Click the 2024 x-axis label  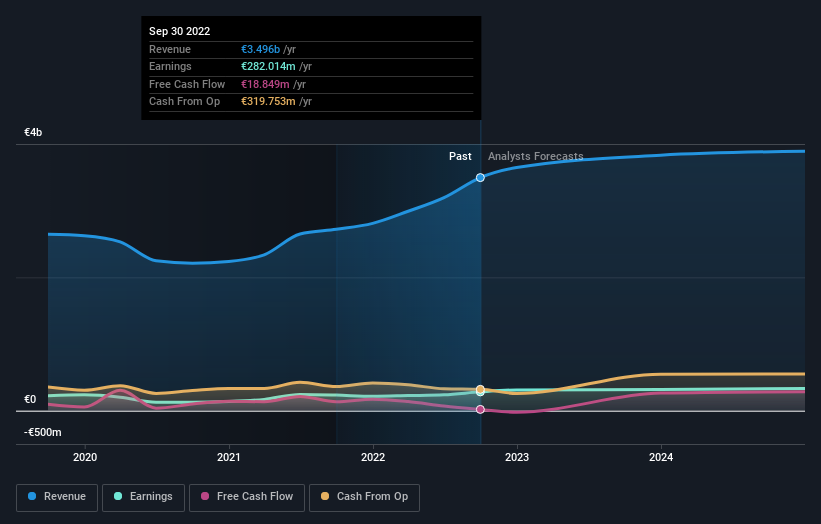click(x=661, y=457)
